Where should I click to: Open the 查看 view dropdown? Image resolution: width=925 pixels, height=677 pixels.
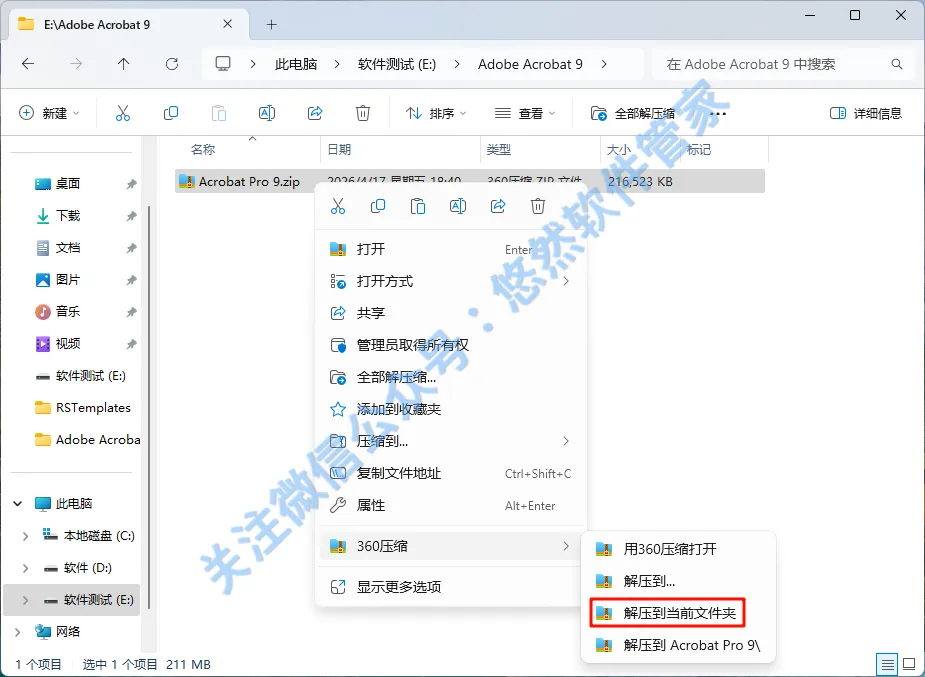coord(525,113)
